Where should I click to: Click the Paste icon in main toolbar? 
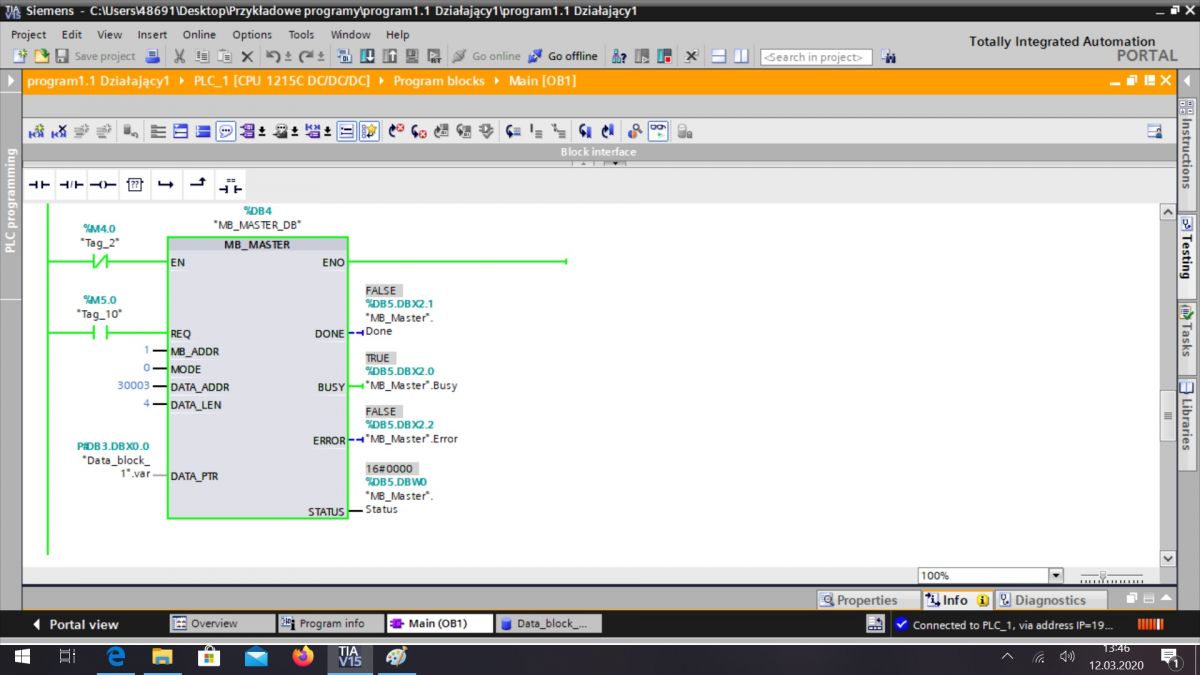click(x=225, y=56)
